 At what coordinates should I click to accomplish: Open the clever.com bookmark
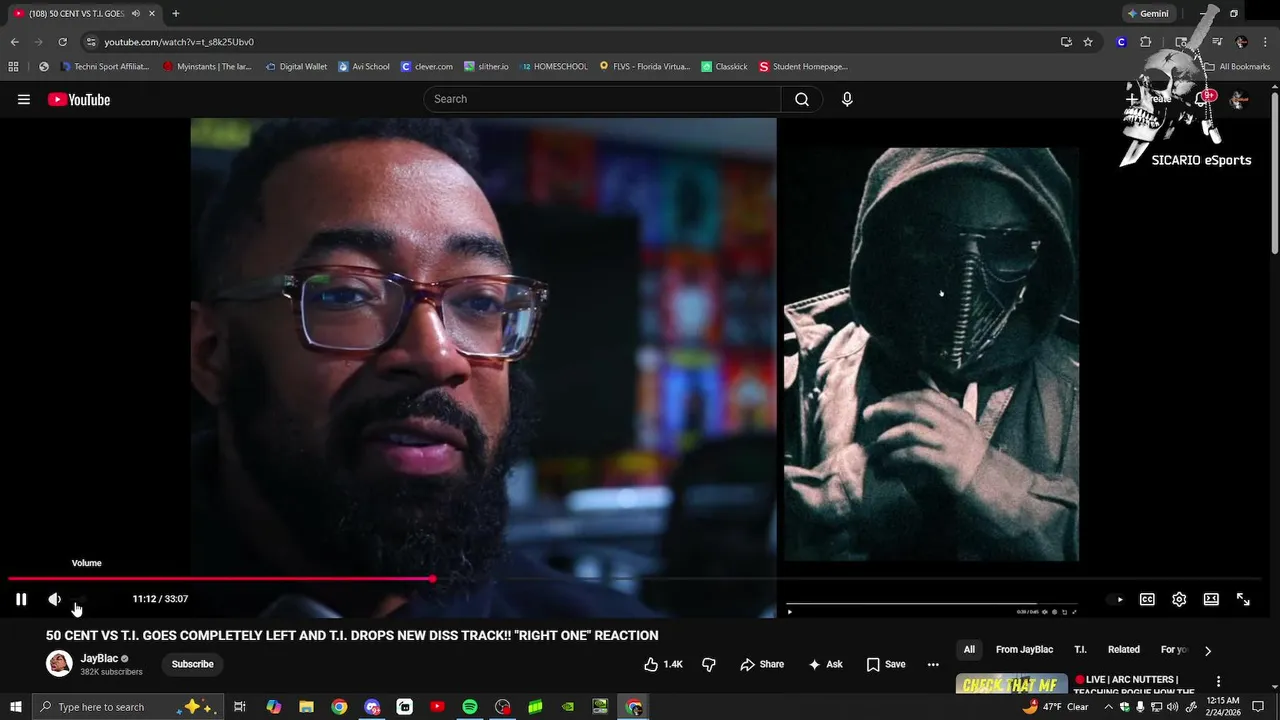coord(427,67)
